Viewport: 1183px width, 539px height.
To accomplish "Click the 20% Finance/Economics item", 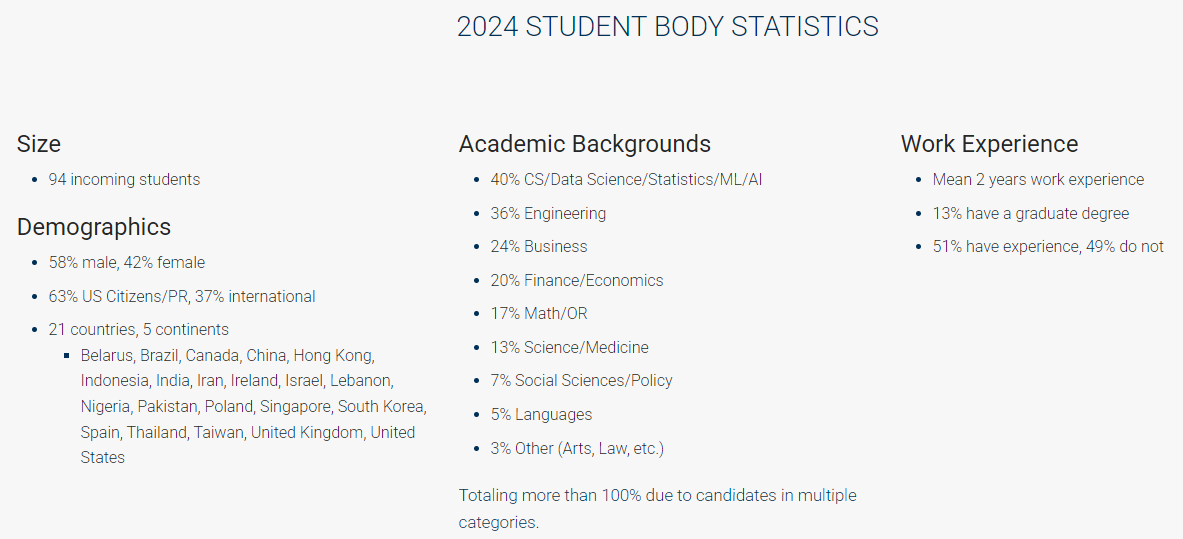I will [577, 281].
